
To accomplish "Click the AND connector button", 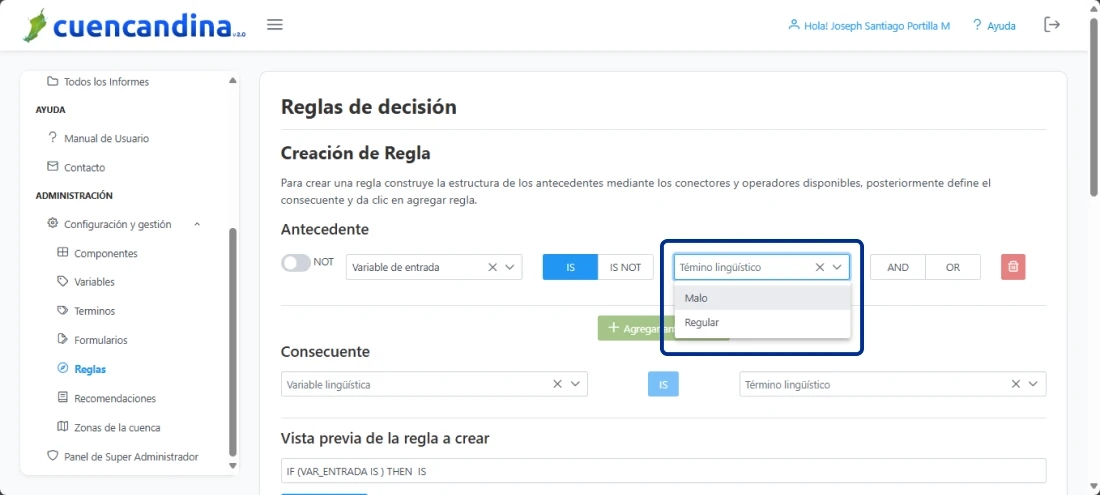I will [x=898, y=267].
